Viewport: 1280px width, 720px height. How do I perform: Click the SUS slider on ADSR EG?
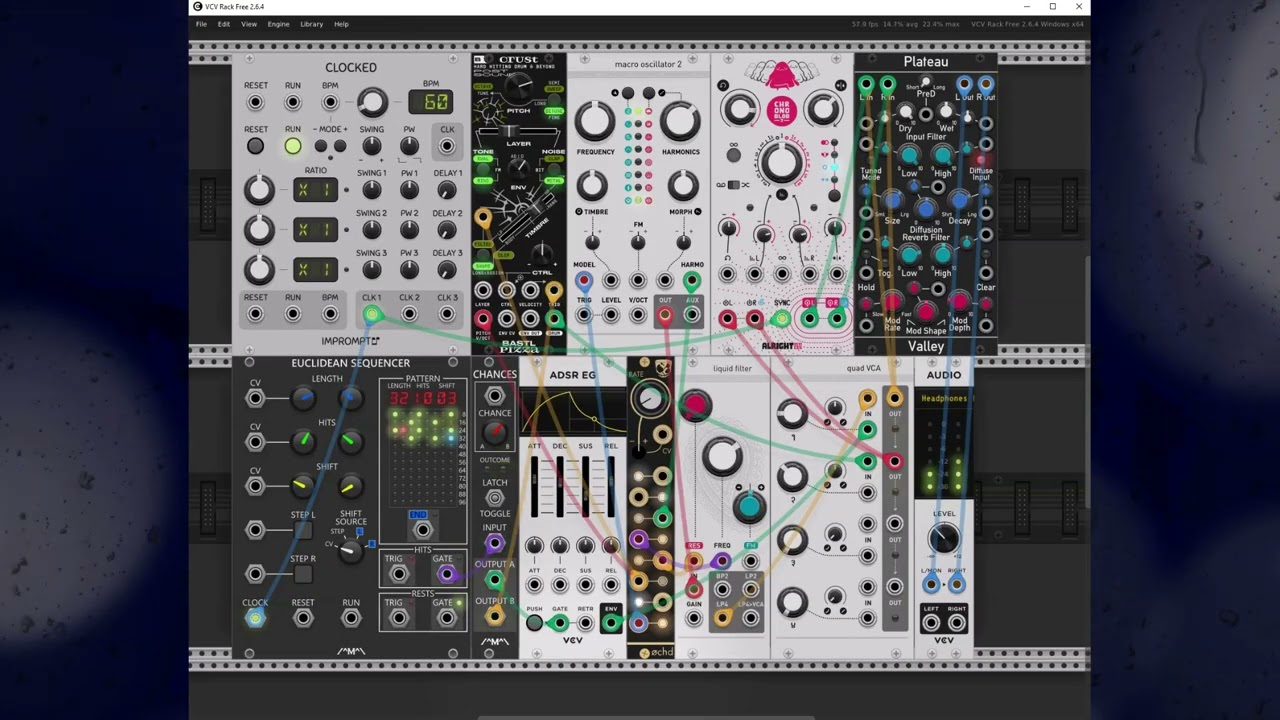(586, 487)
